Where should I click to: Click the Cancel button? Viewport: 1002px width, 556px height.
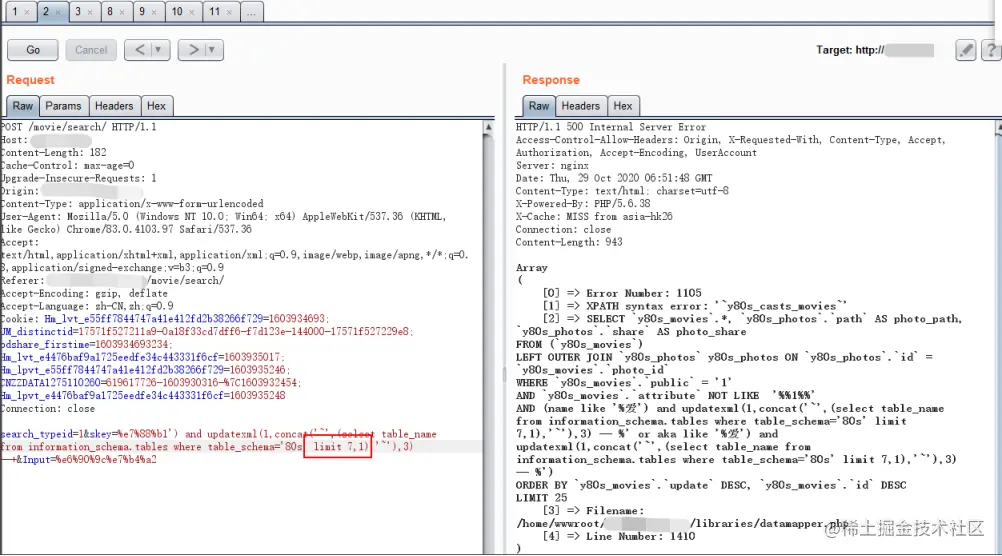coord(91,50)
